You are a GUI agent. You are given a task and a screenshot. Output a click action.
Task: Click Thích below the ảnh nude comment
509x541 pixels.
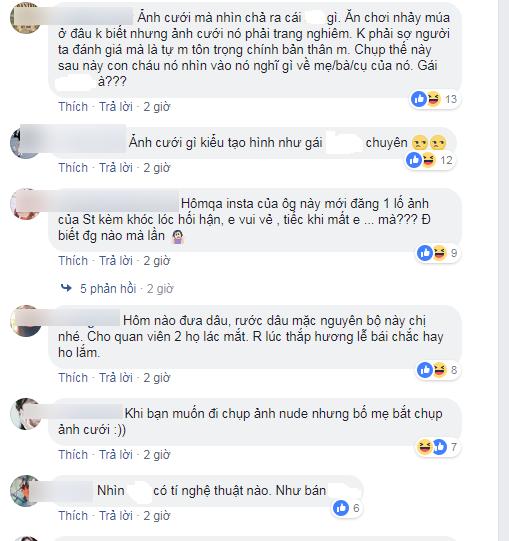[x=73, y=454]
